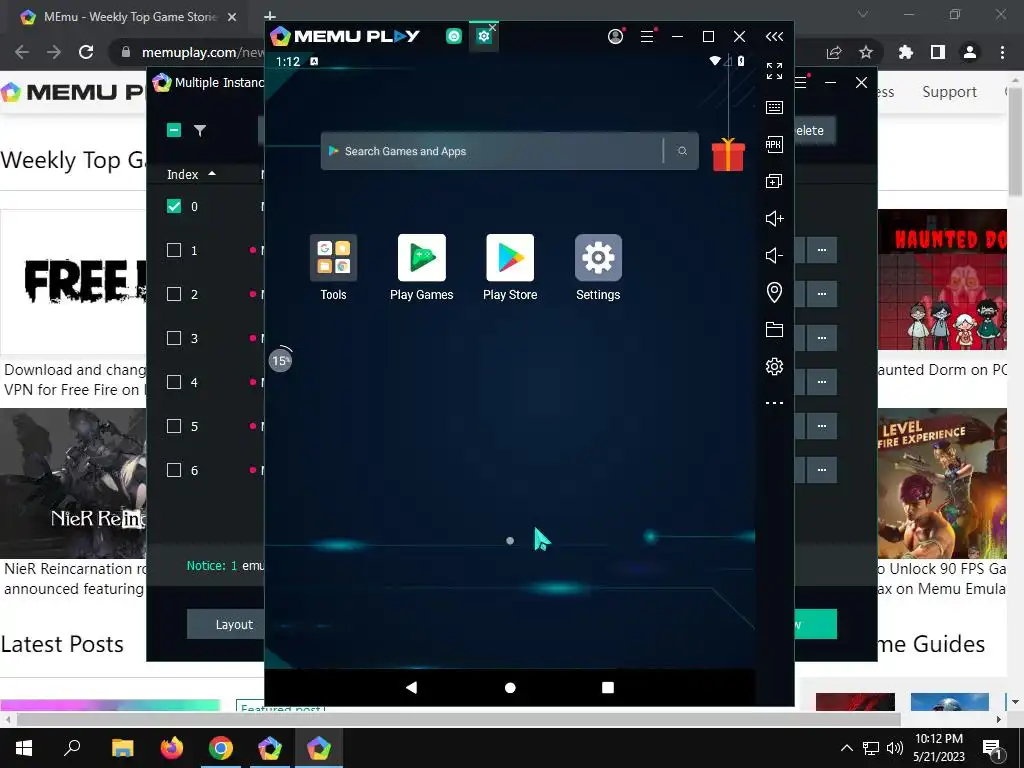Toggle fullscreen mode in MEmu sidebar
Image resolution: width=1024 pixels, height=768 pixels.
coord(774,71)
